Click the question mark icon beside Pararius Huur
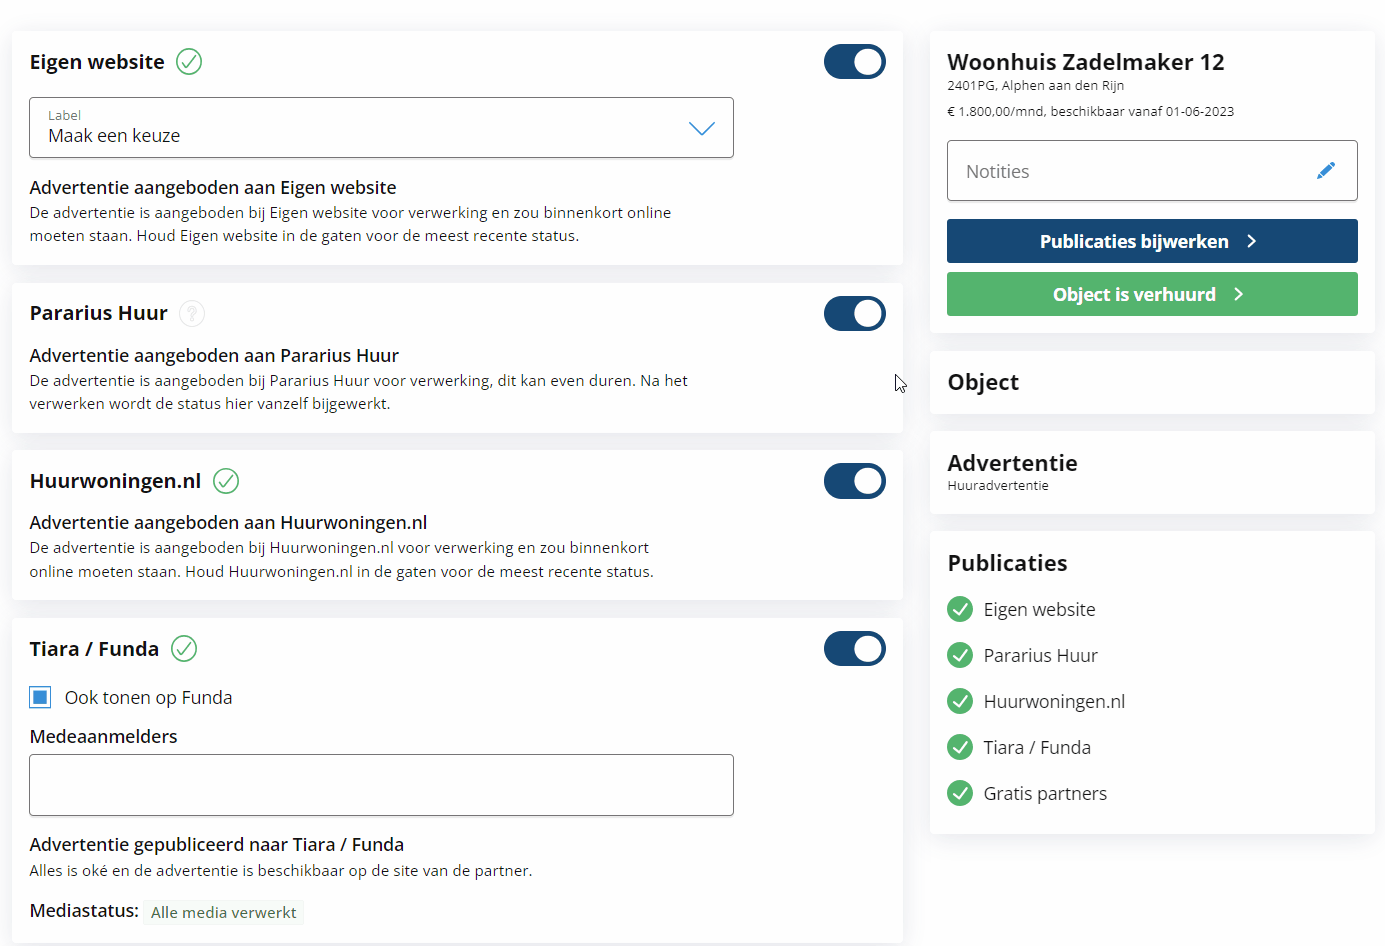This screenshot has width=1385, height=946. click(x=192, y=314)
